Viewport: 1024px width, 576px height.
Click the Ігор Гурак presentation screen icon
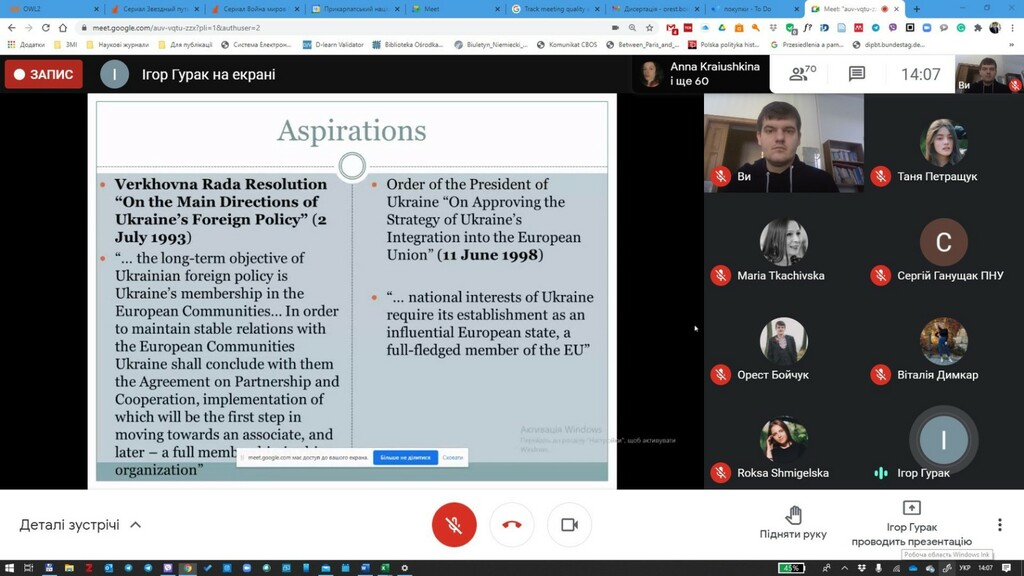[x=911, y=507]
